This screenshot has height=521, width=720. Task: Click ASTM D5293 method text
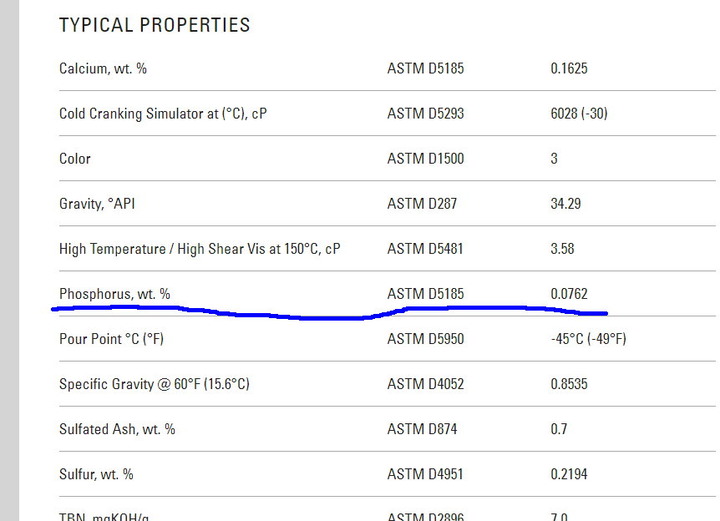pyautogui.click(x=425, y=114)
